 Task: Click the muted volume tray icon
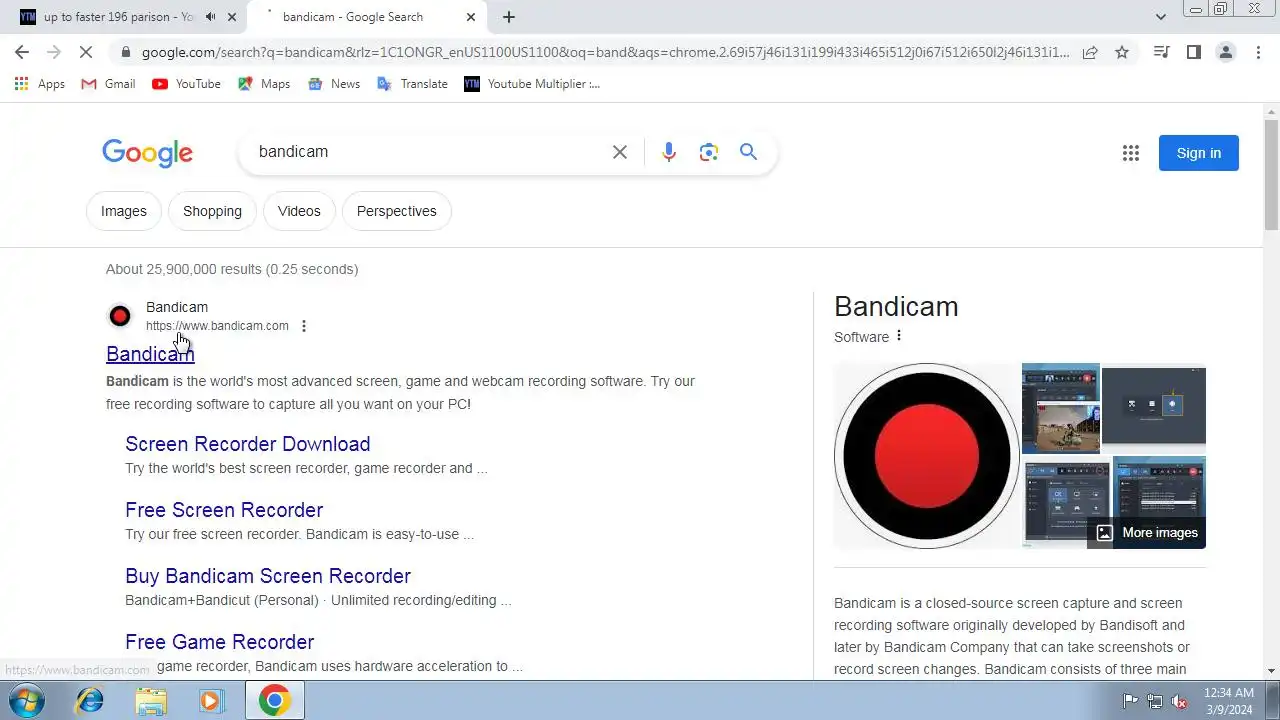tap(1180, 701)
